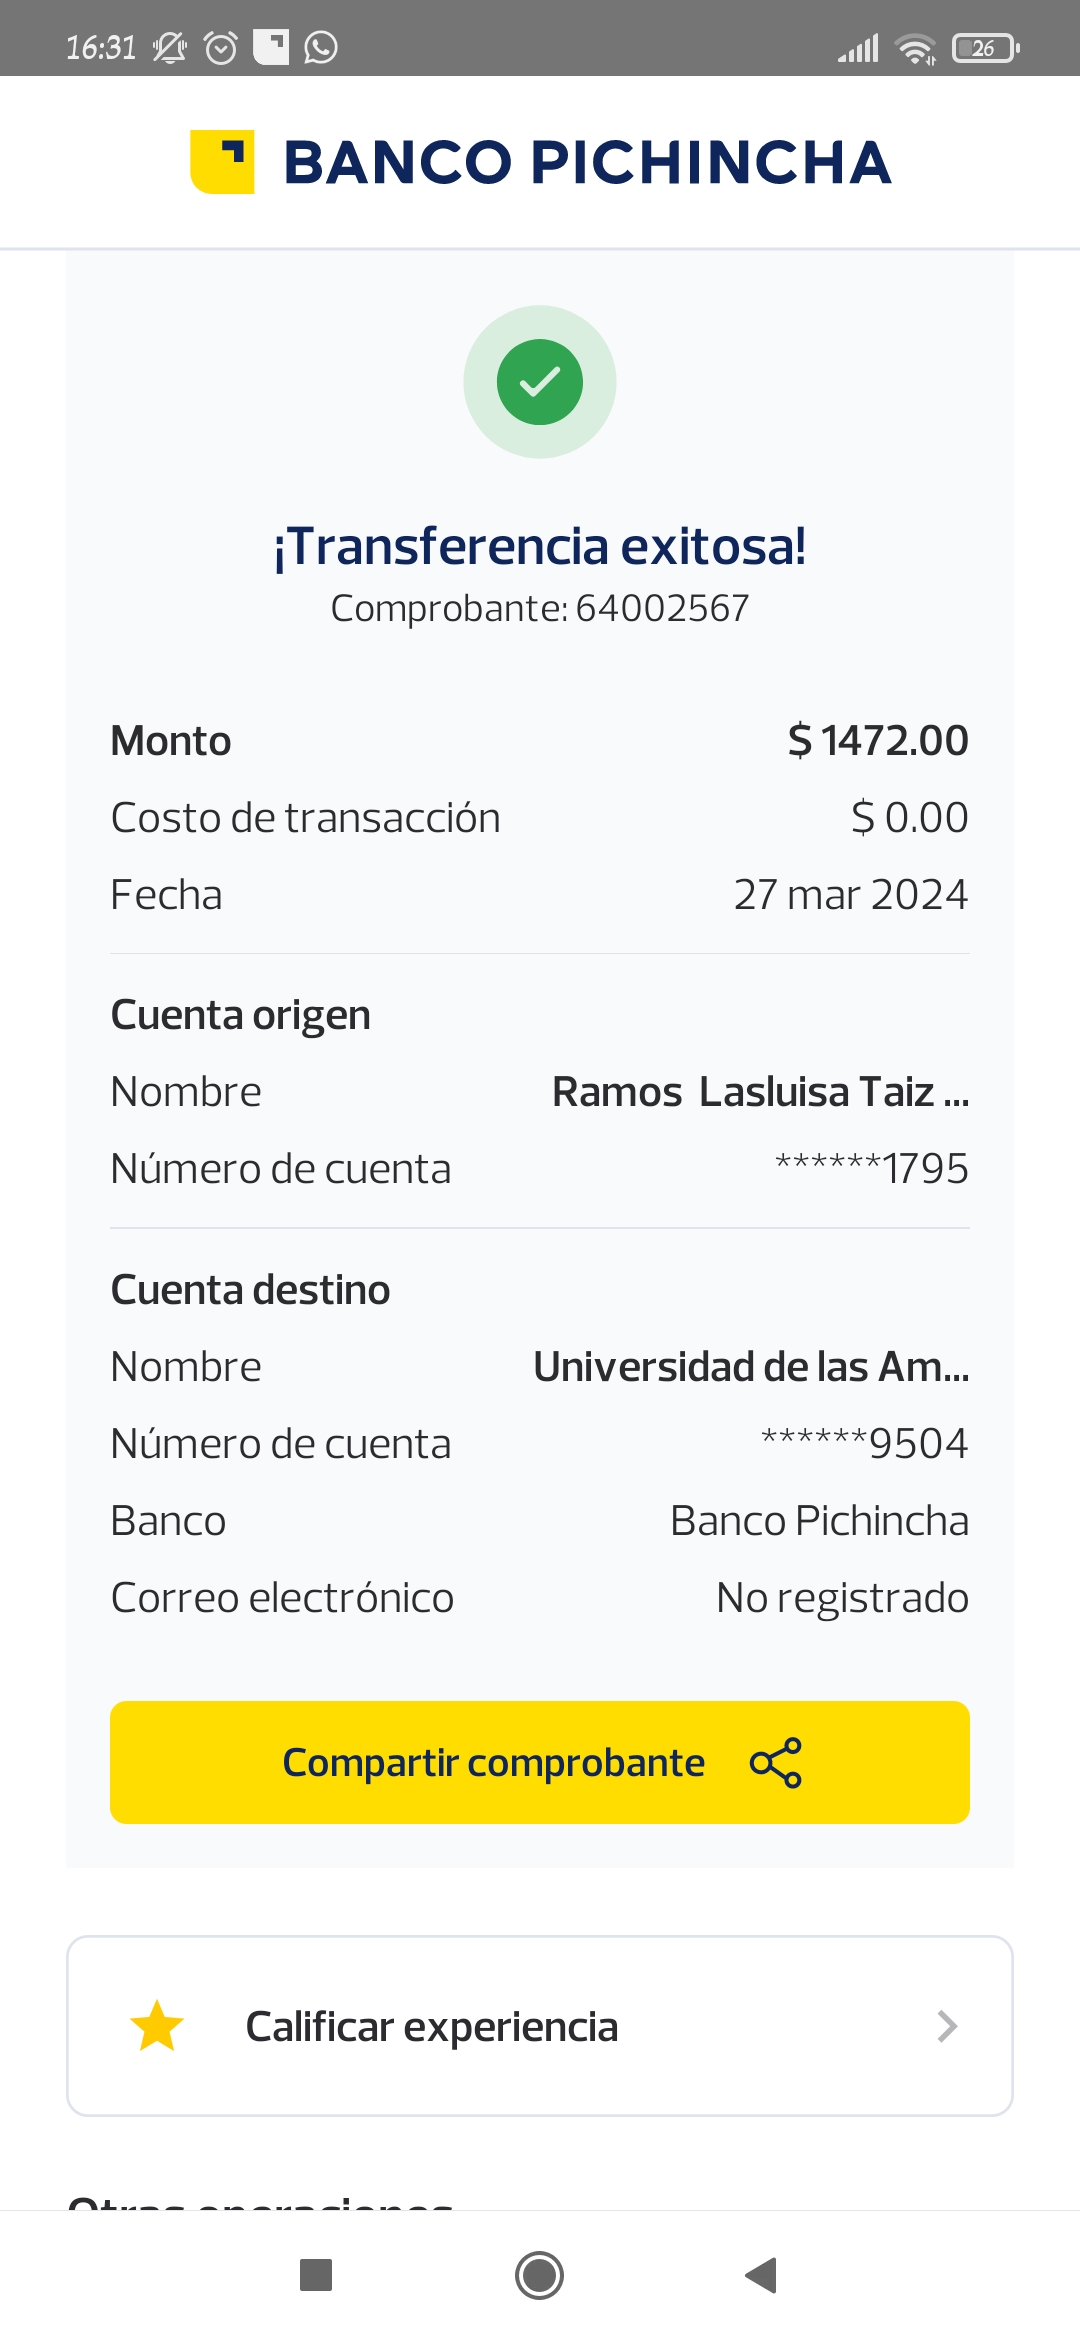
Task: Open the Calificar experiencia option
Action: [432, 2026]
